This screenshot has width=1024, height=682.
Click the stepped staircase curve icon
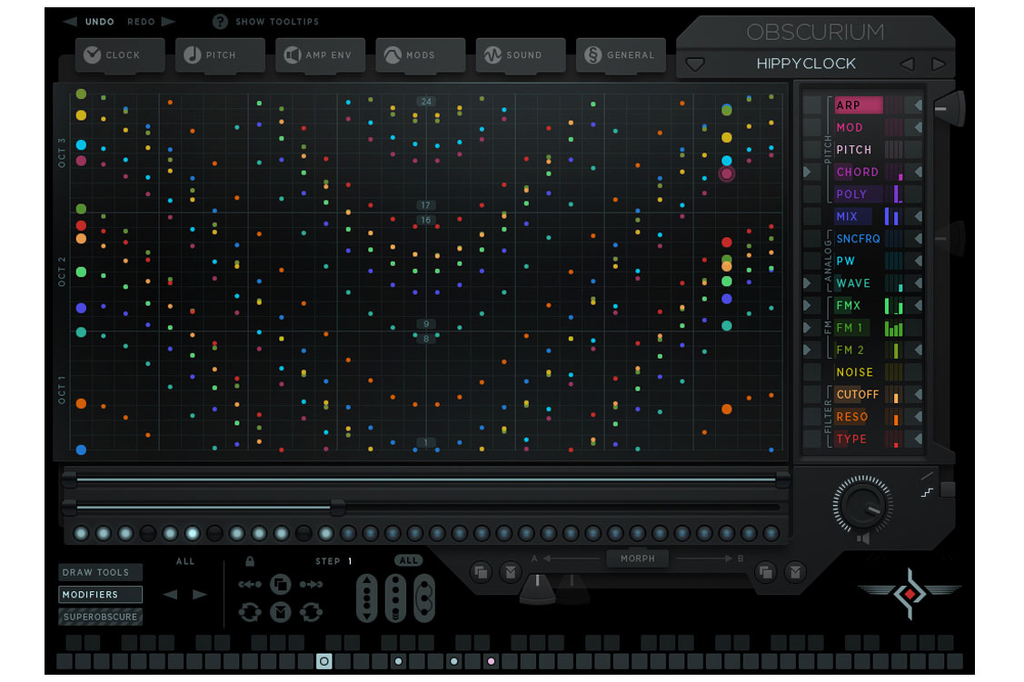coord(927,492)
